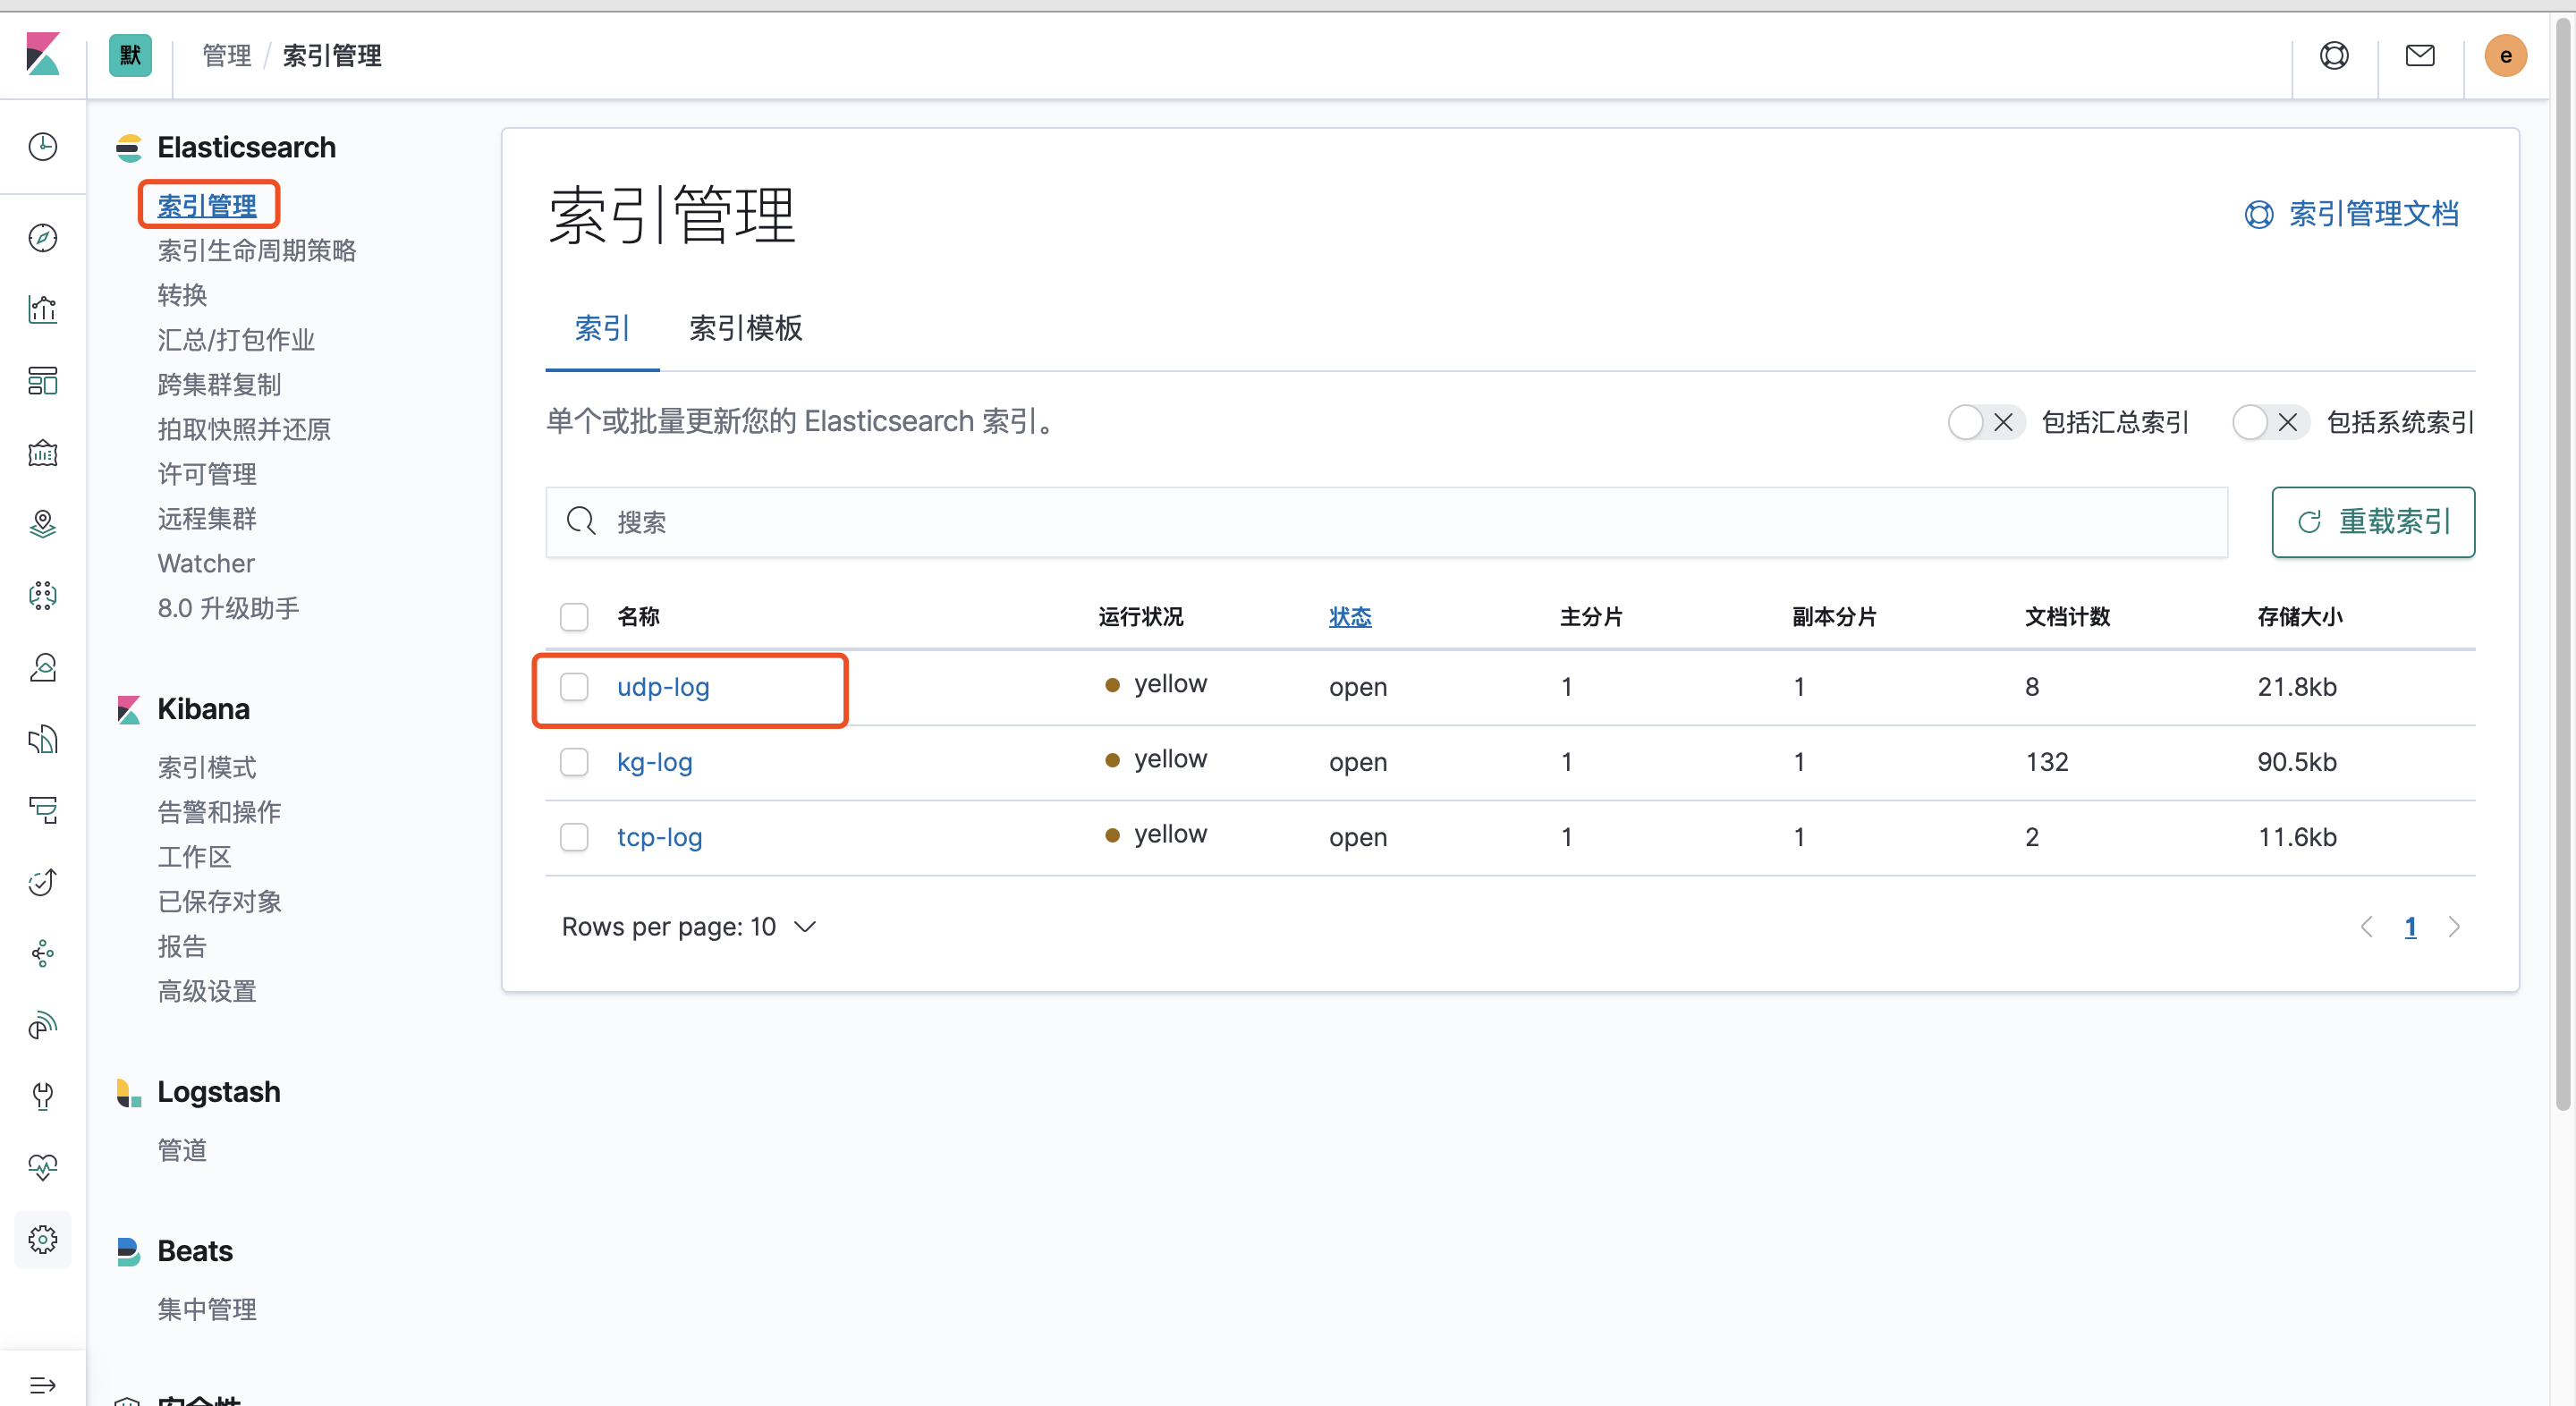Open the kg-log index link
Screen dimensions: 2576x1406
[x=654, y=762]
